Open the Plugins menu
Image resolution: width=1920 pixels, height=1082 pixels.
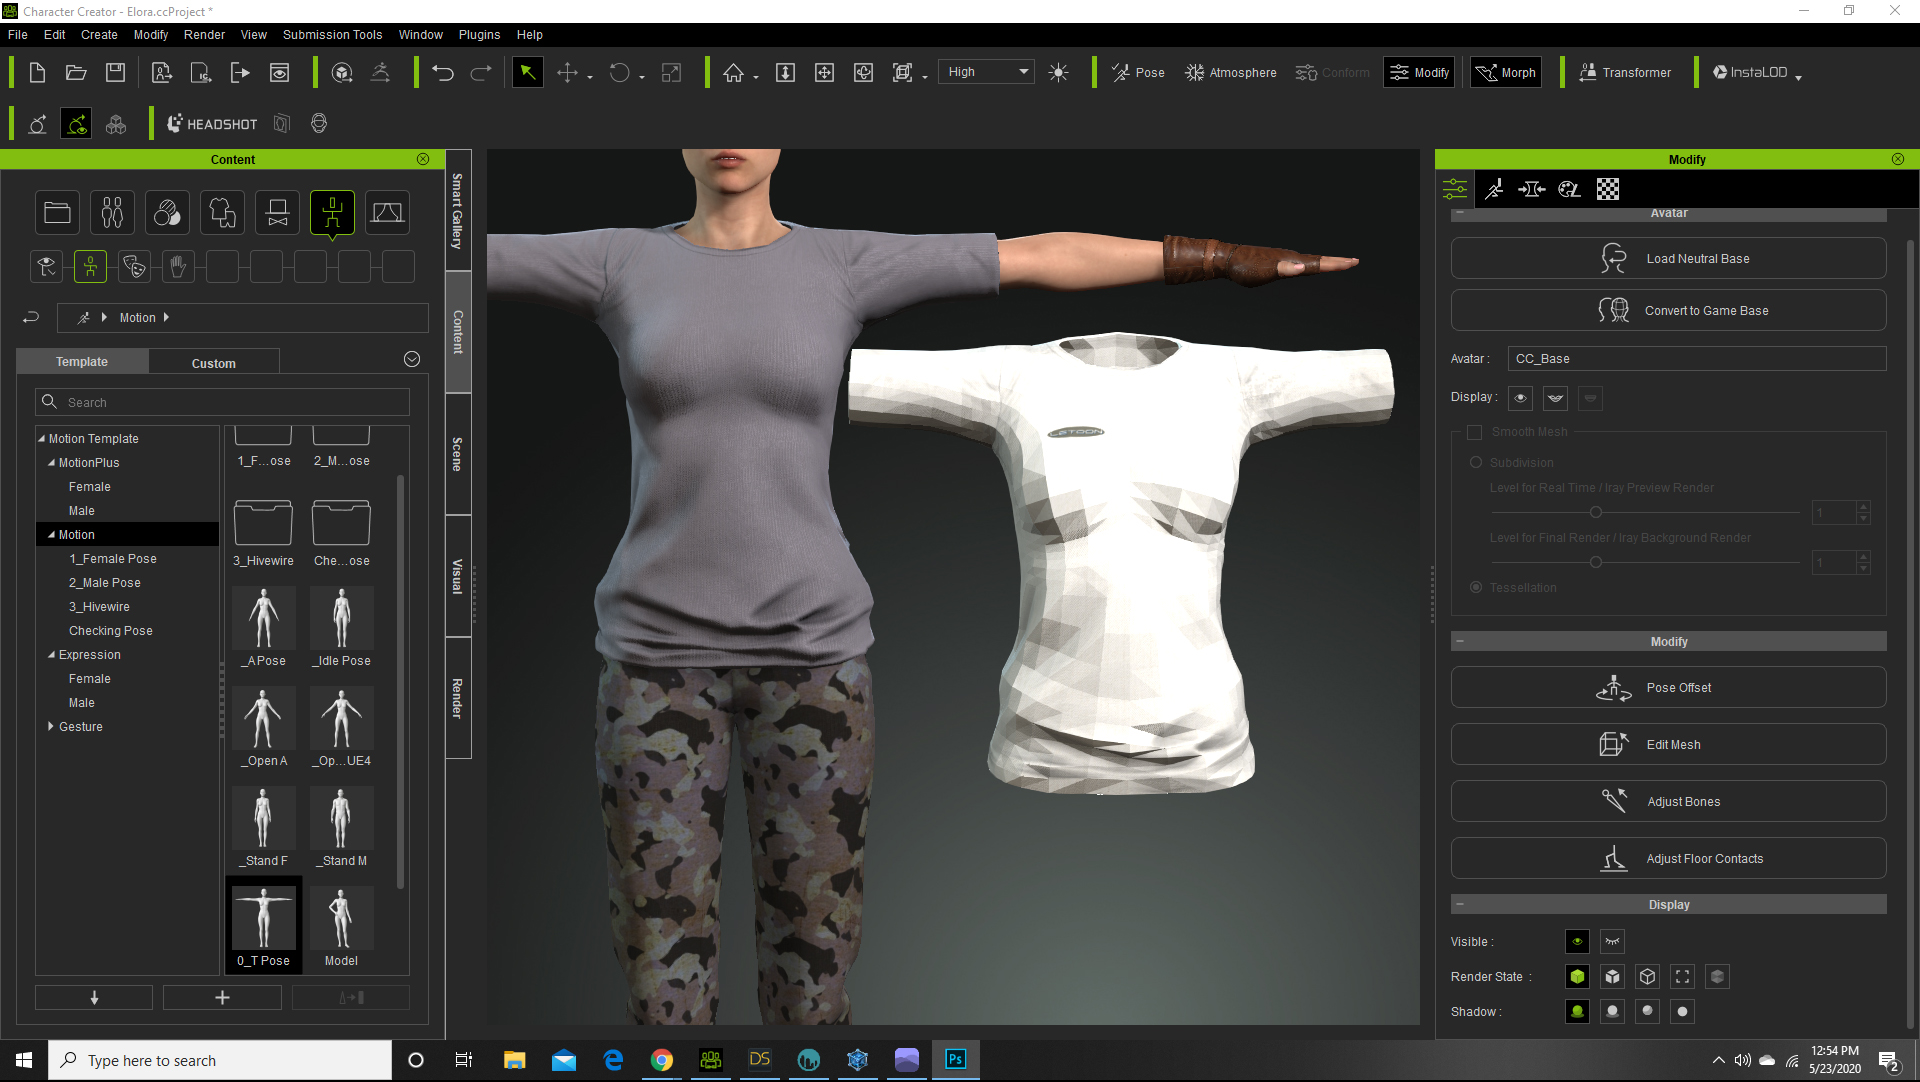pos(479,34)
